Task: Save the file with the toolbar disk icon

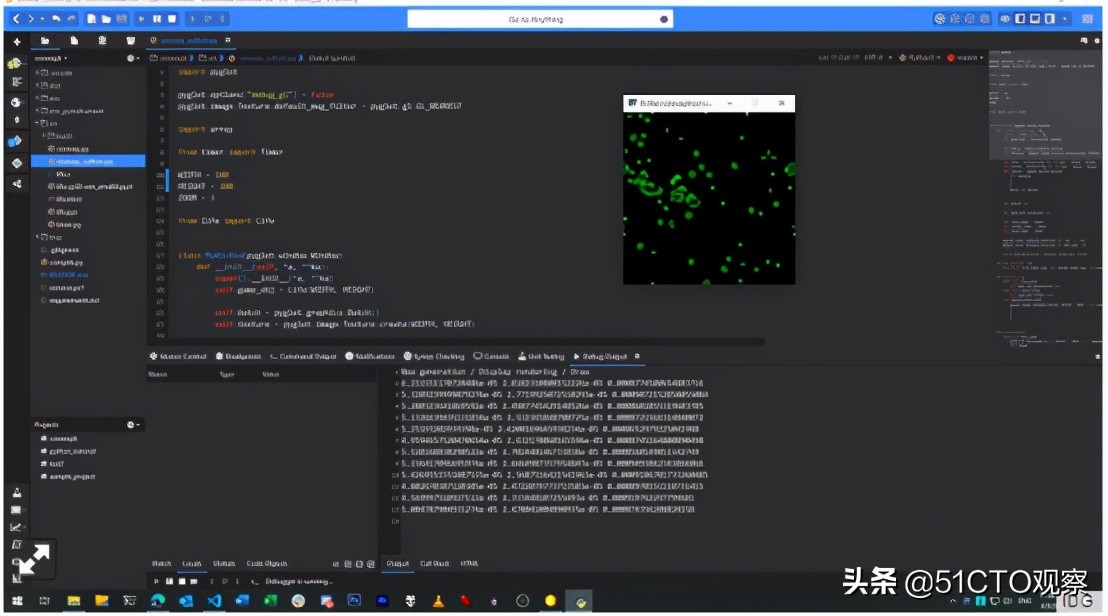Action: 122,19
